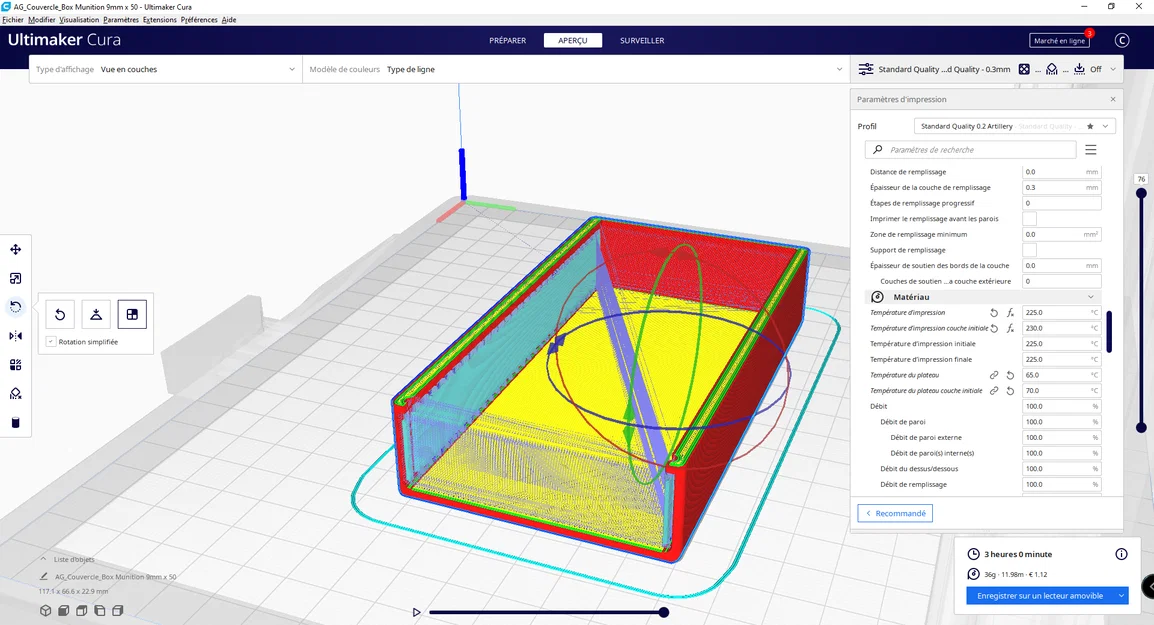Select the Scale tool in left toolbar
1154x625 pixels.
(15, 278)
